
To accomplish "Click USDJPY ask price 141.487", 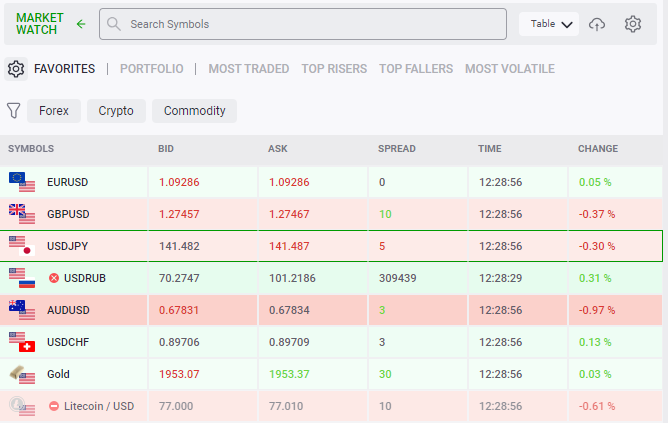I will click(289, 246).
